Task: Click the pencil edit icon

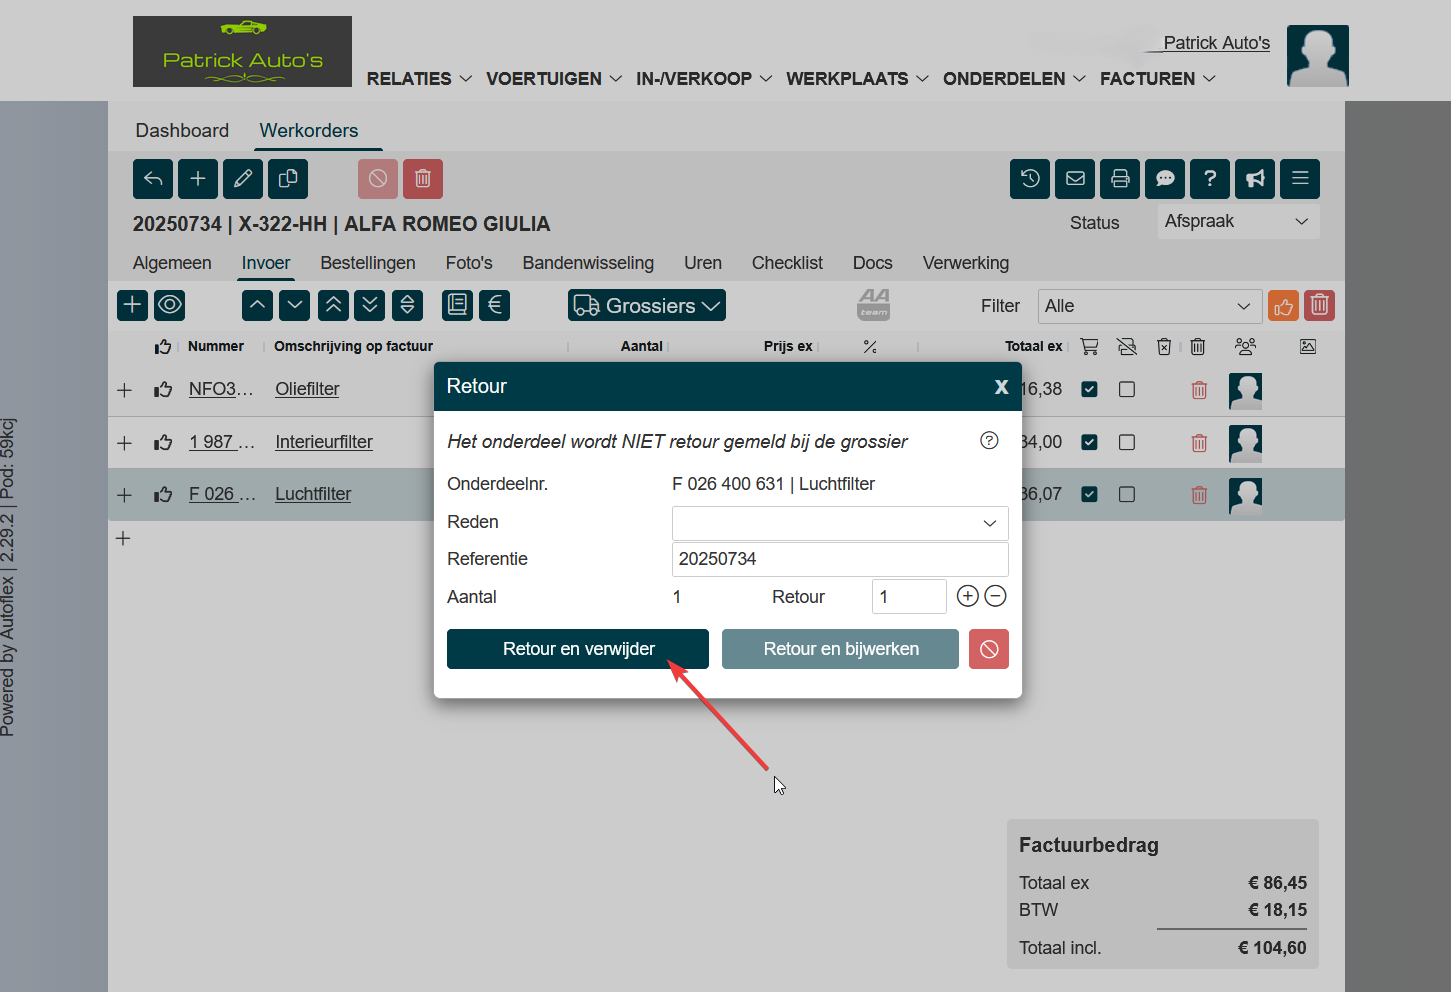Action: (x=243, y=179)
